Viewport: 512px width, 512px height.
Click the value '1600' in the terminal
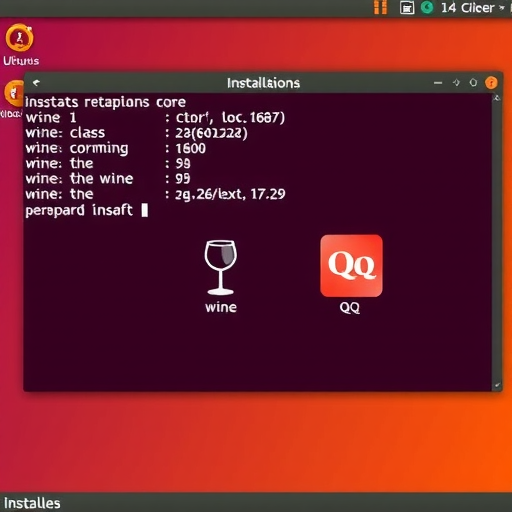pyautogui.click(x=190, y=148)
